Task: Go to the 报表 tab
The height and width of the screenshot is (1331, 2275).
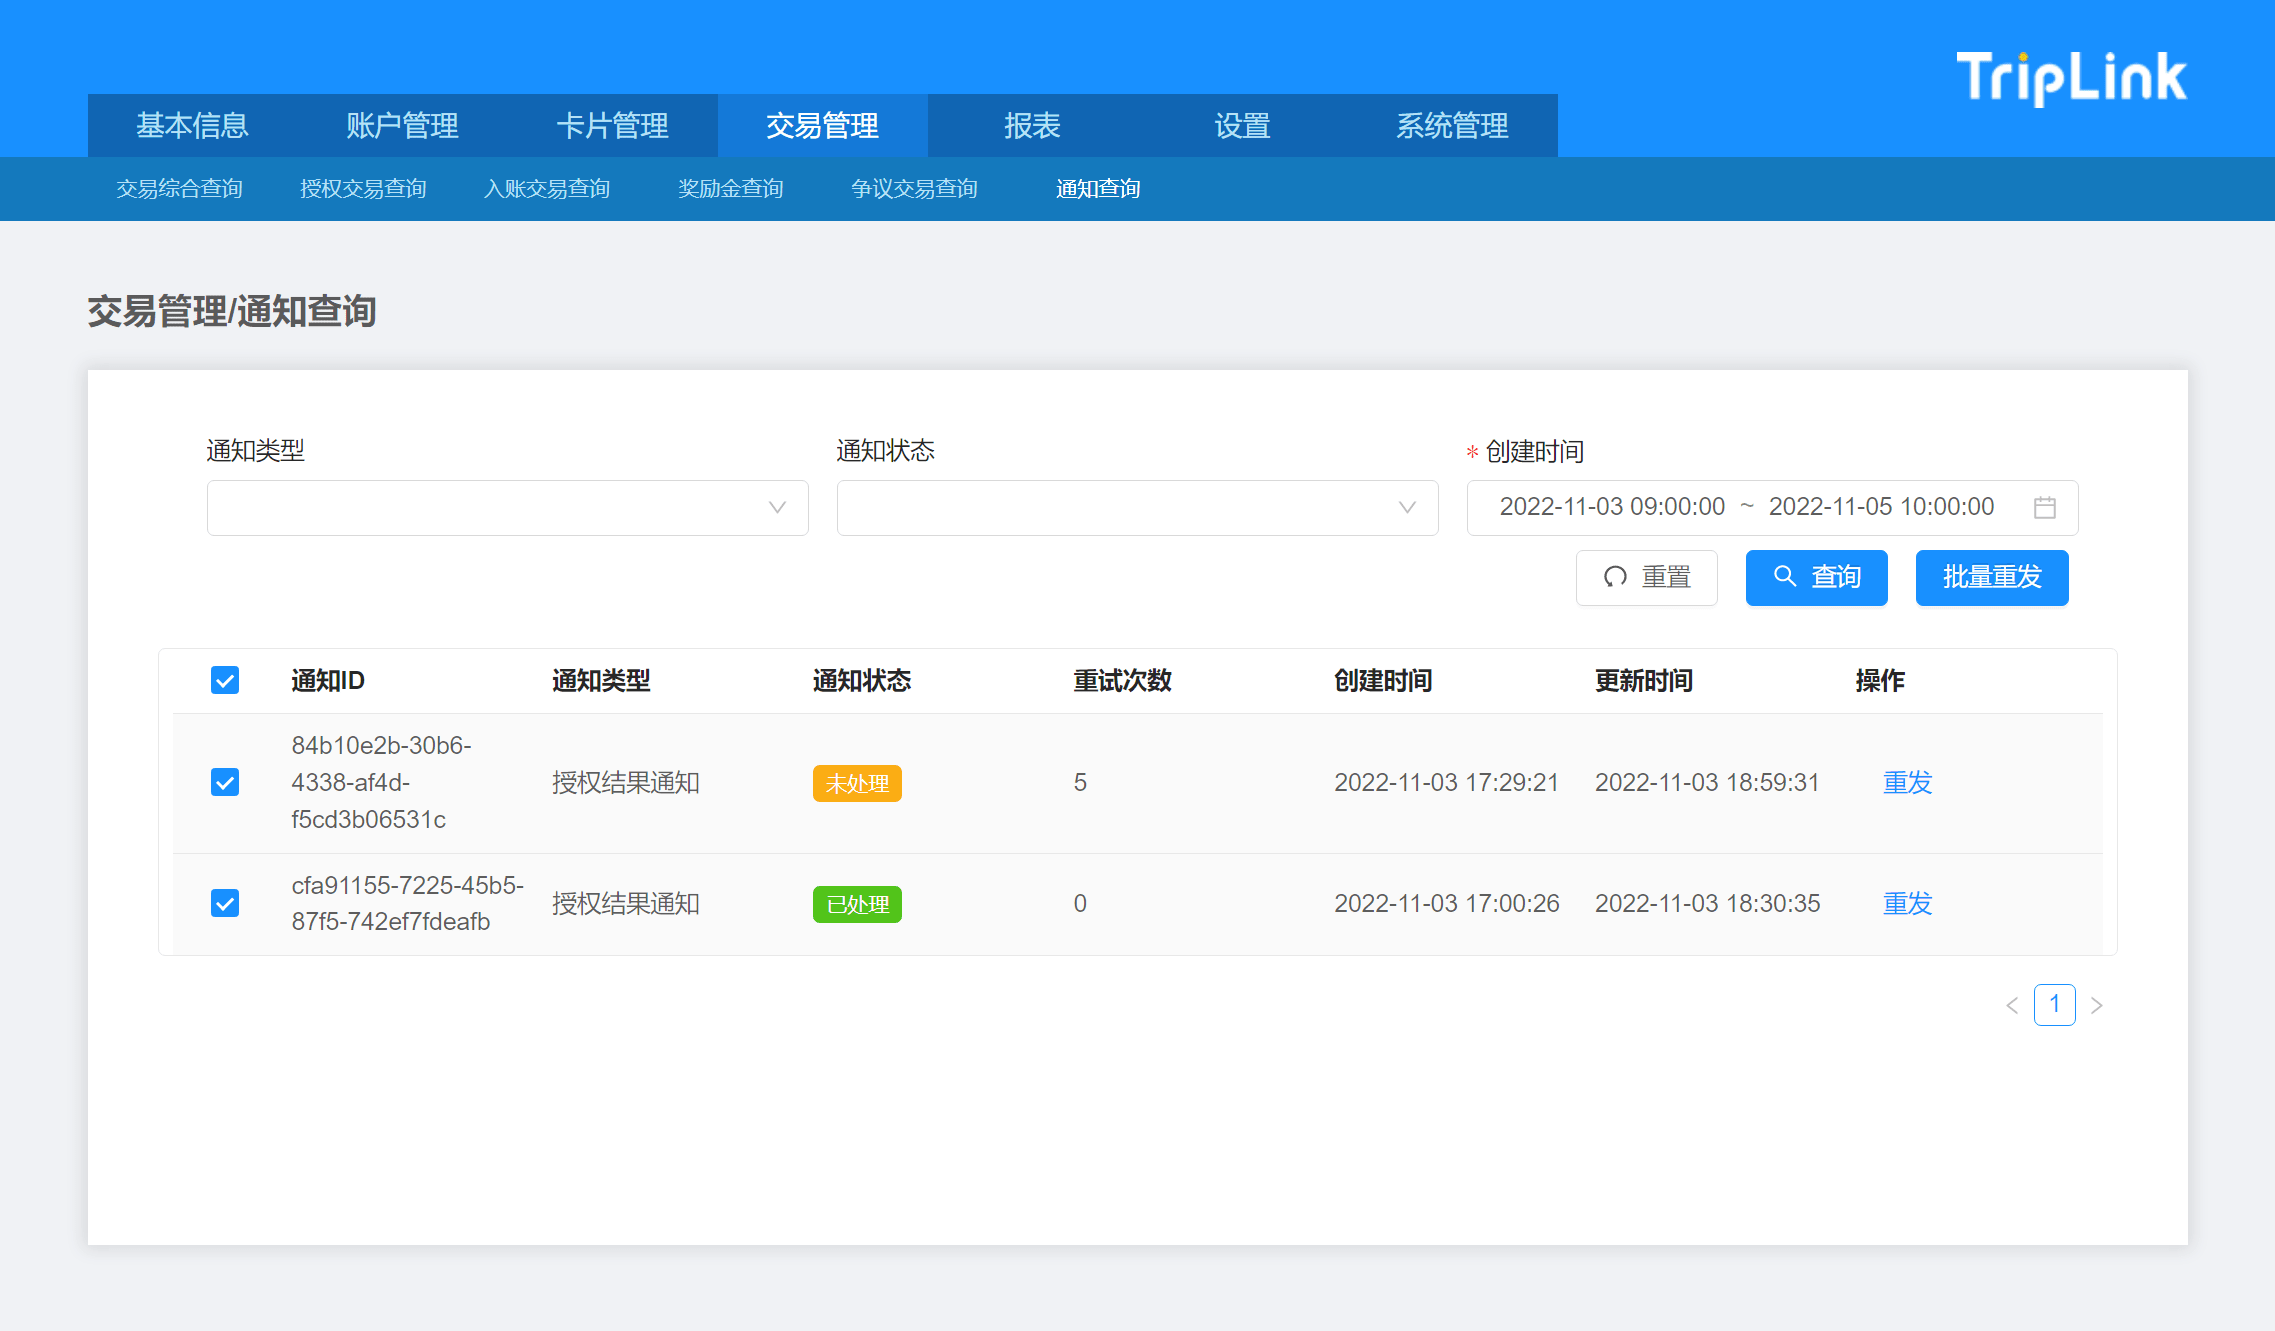Action: coord(1032,126)
